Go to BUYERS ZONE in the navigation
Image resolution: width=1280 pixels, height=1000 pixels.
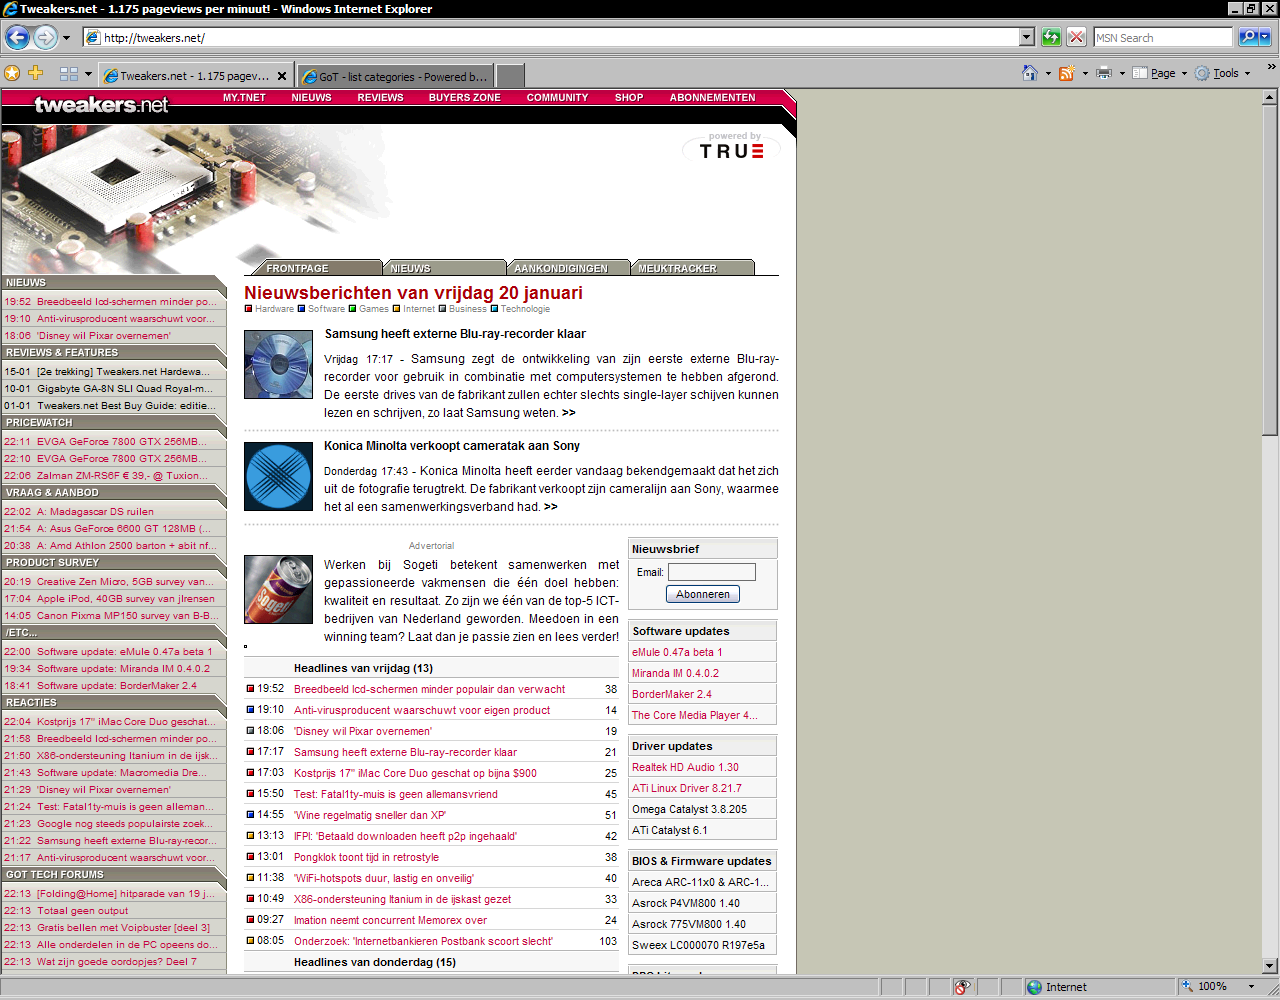point(464,98)
